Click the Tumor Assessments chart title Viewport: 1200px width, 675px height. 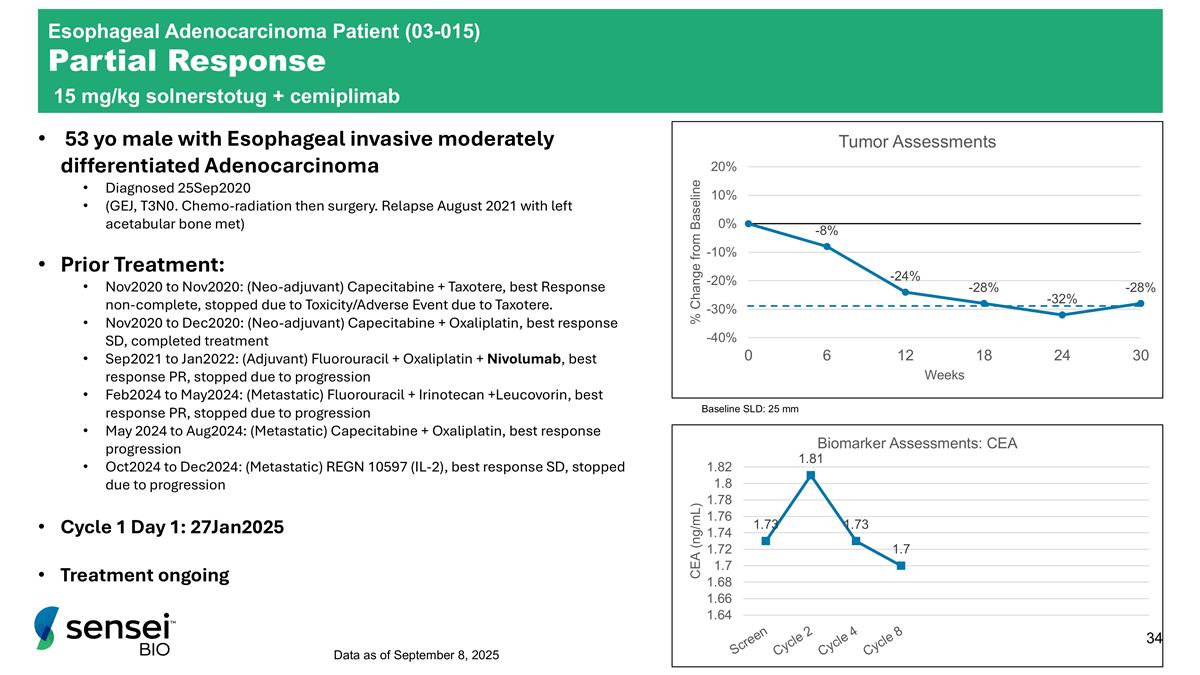[916, 142]
